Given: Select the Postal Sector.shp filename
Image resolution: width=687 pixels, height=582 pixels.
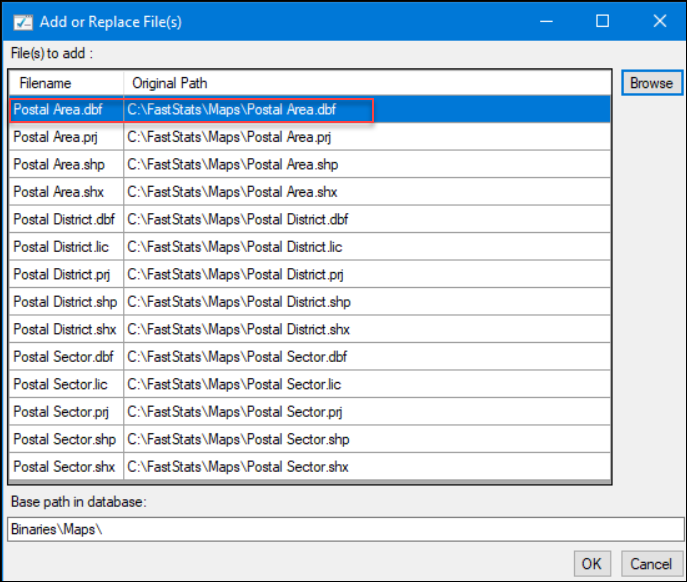Looking at the screenshot, I should pos(65,440).
